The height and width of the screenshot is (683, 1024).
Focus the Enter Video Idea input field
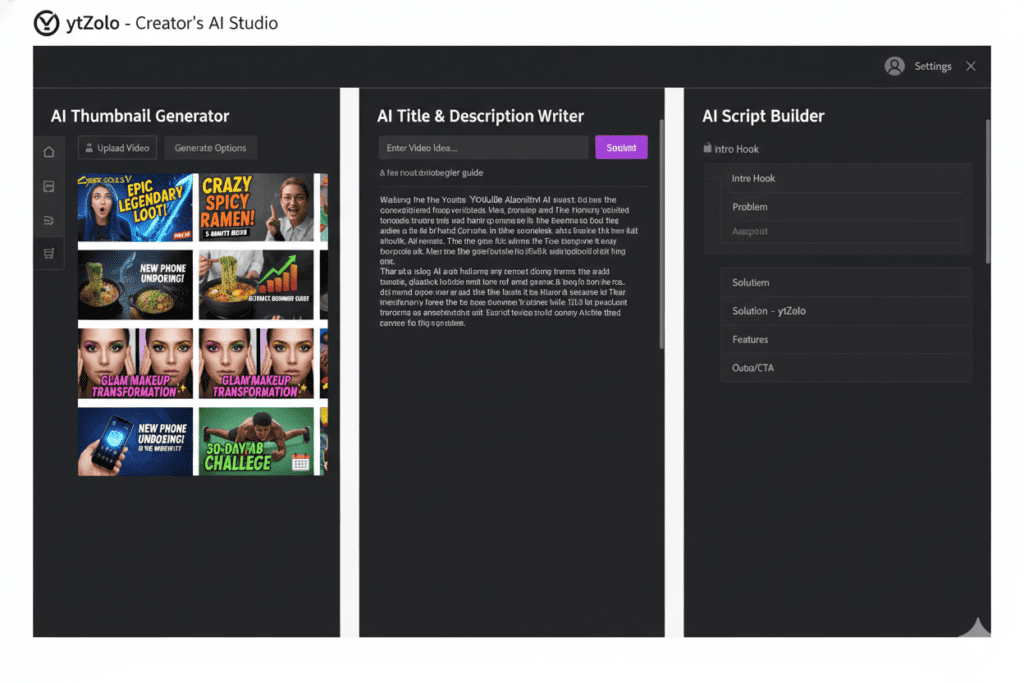[483, 148]
